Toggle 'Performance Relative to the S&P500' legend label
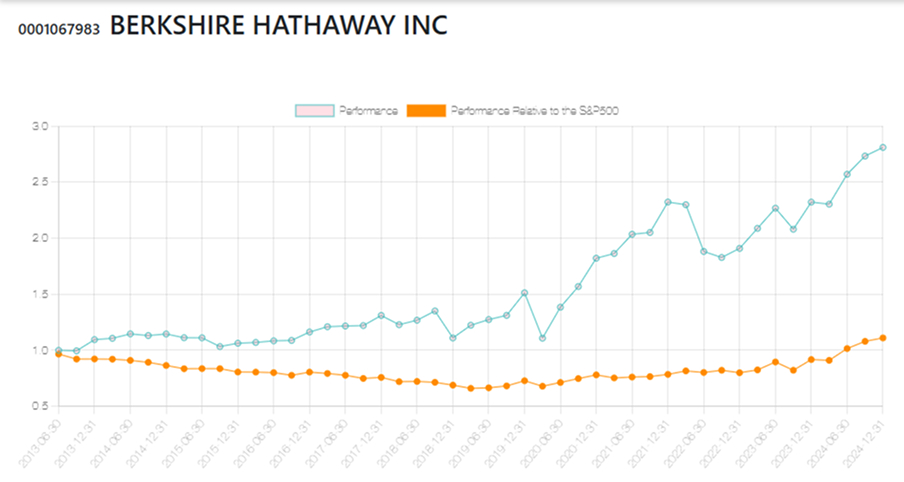 [534, 111]
